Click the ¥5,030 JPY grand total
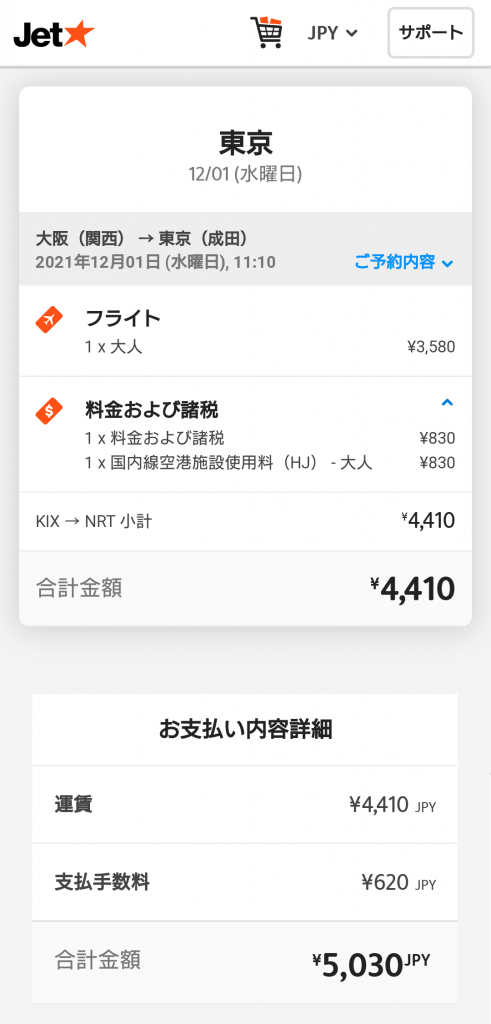This screenshot has width=491, height=1024. [x=372, y=965]
